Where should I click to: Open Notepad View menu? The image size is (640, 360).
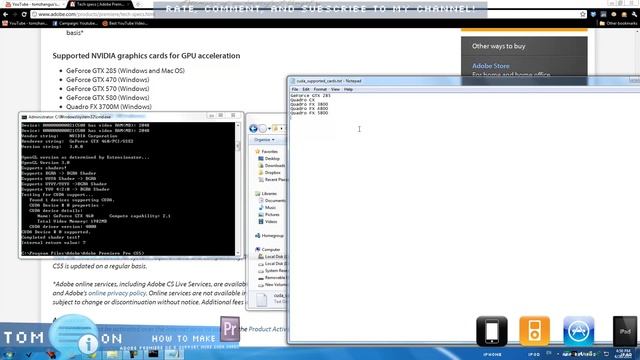(335, 89)
